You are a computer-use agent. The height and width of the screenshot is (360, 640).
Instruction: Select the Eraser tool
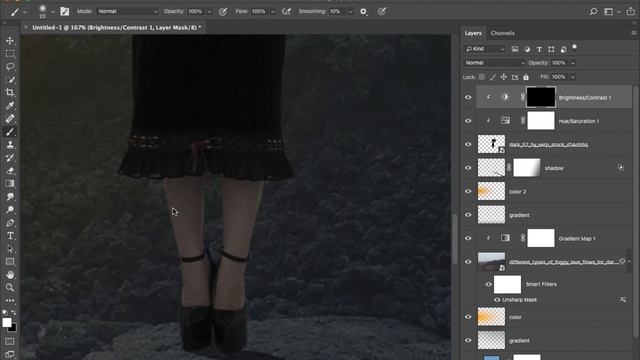[10, 171]
